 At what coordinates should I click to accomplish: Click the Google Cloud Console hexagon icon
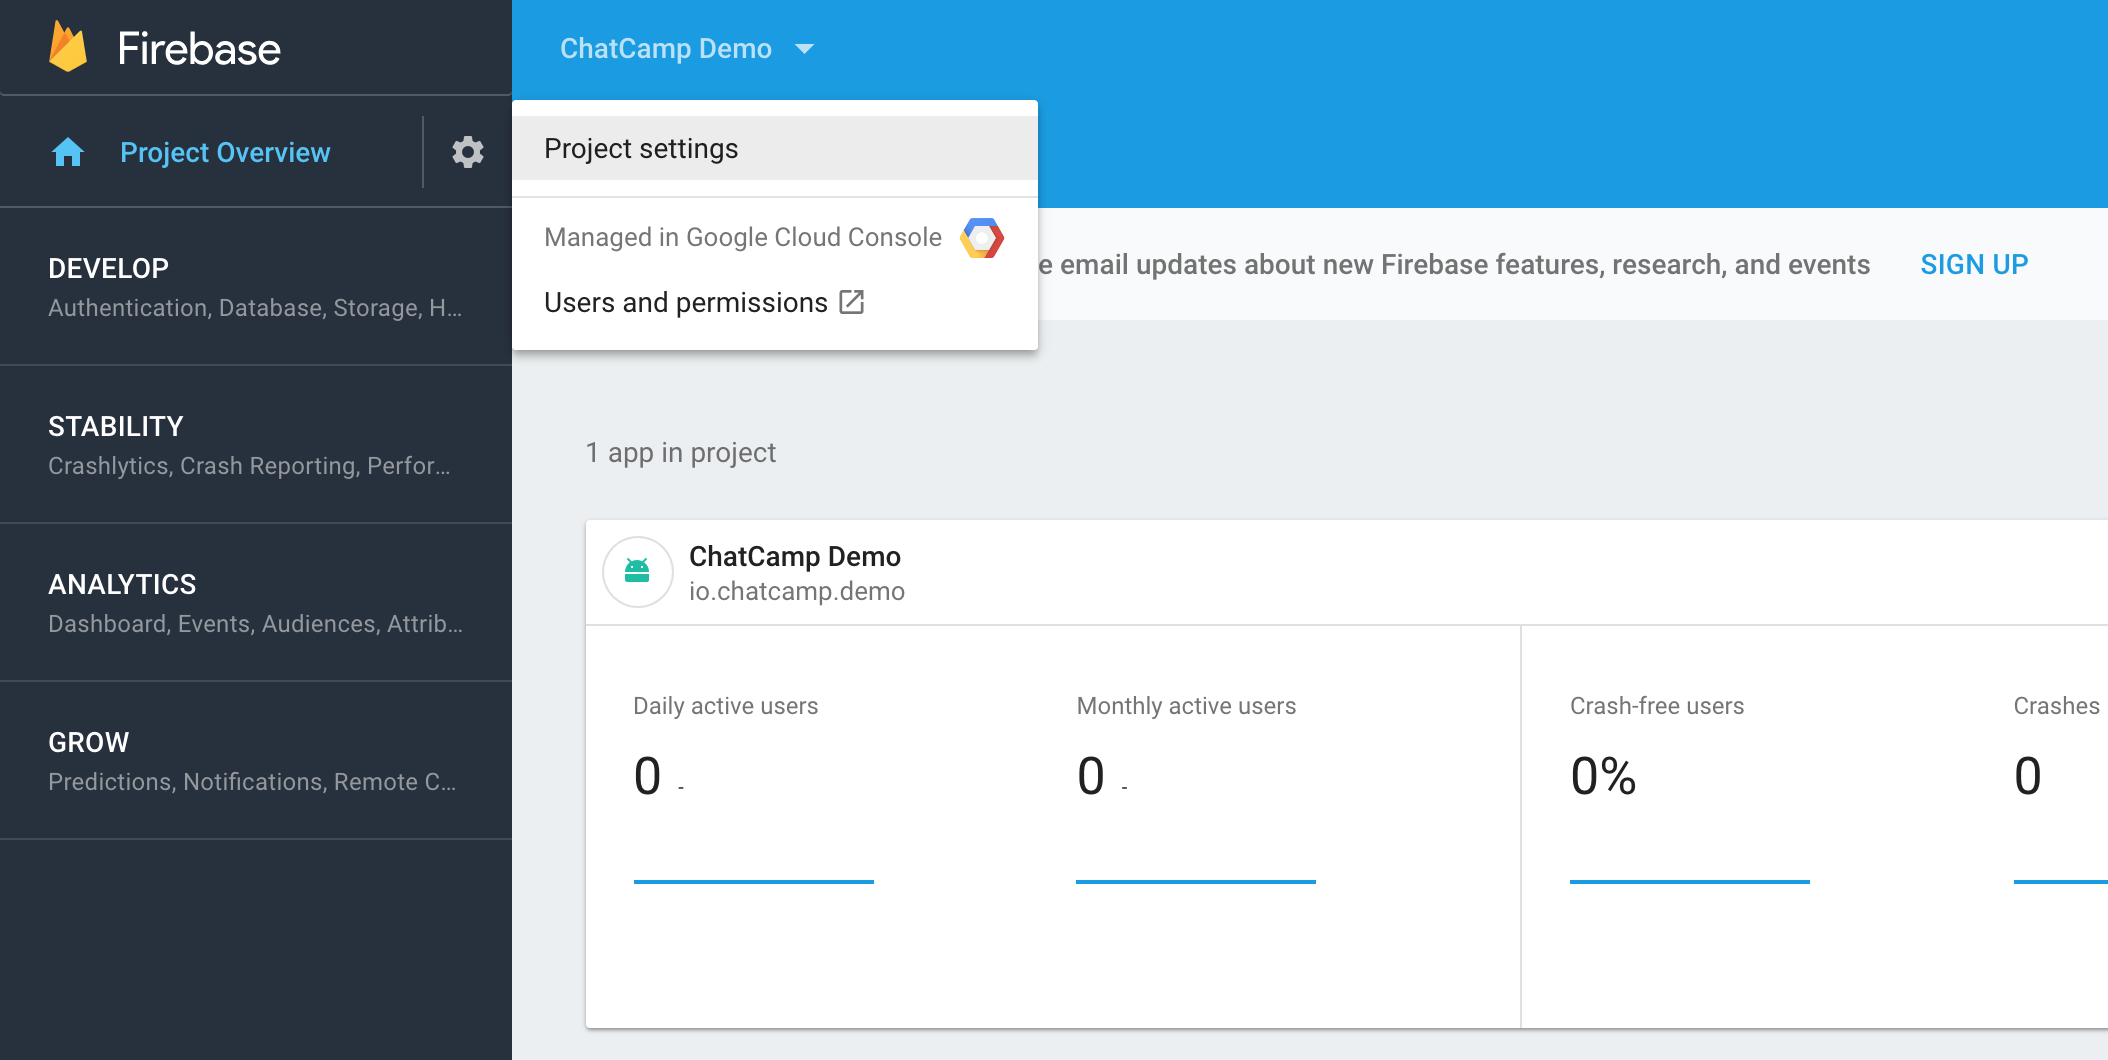point(982,238)
